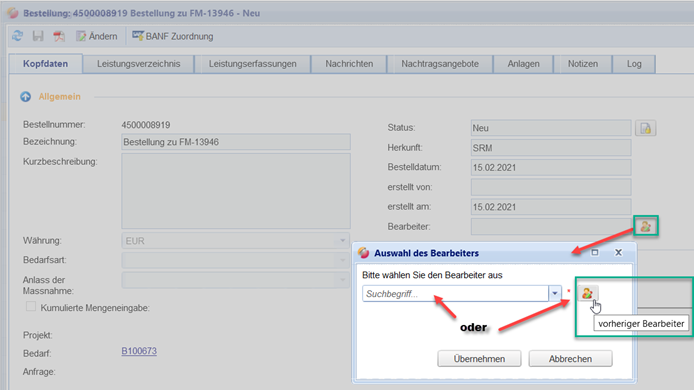
Task: Open the Anlagen tab
Action: pos(524,64)
